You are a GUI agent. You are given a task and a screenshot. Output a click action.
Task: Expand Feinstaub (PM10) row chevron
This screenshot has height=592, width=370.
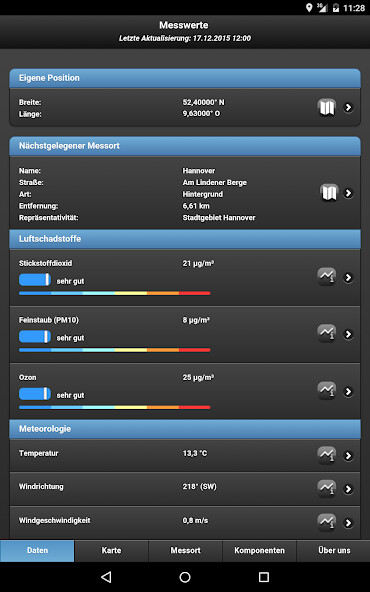[348, 334]
